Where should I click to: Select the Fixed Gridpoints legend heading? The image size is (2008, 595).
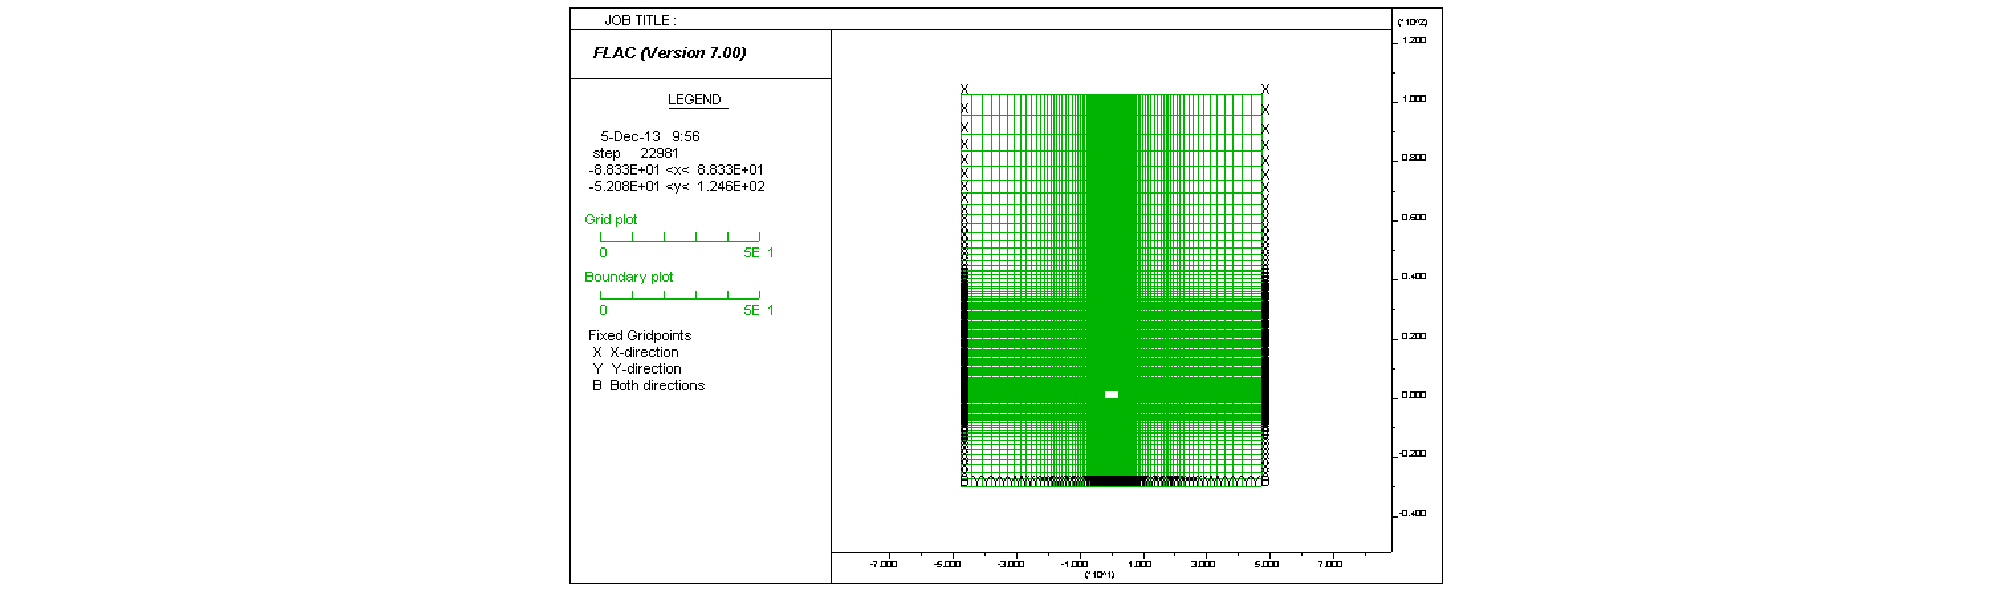(x=639, y=335)
